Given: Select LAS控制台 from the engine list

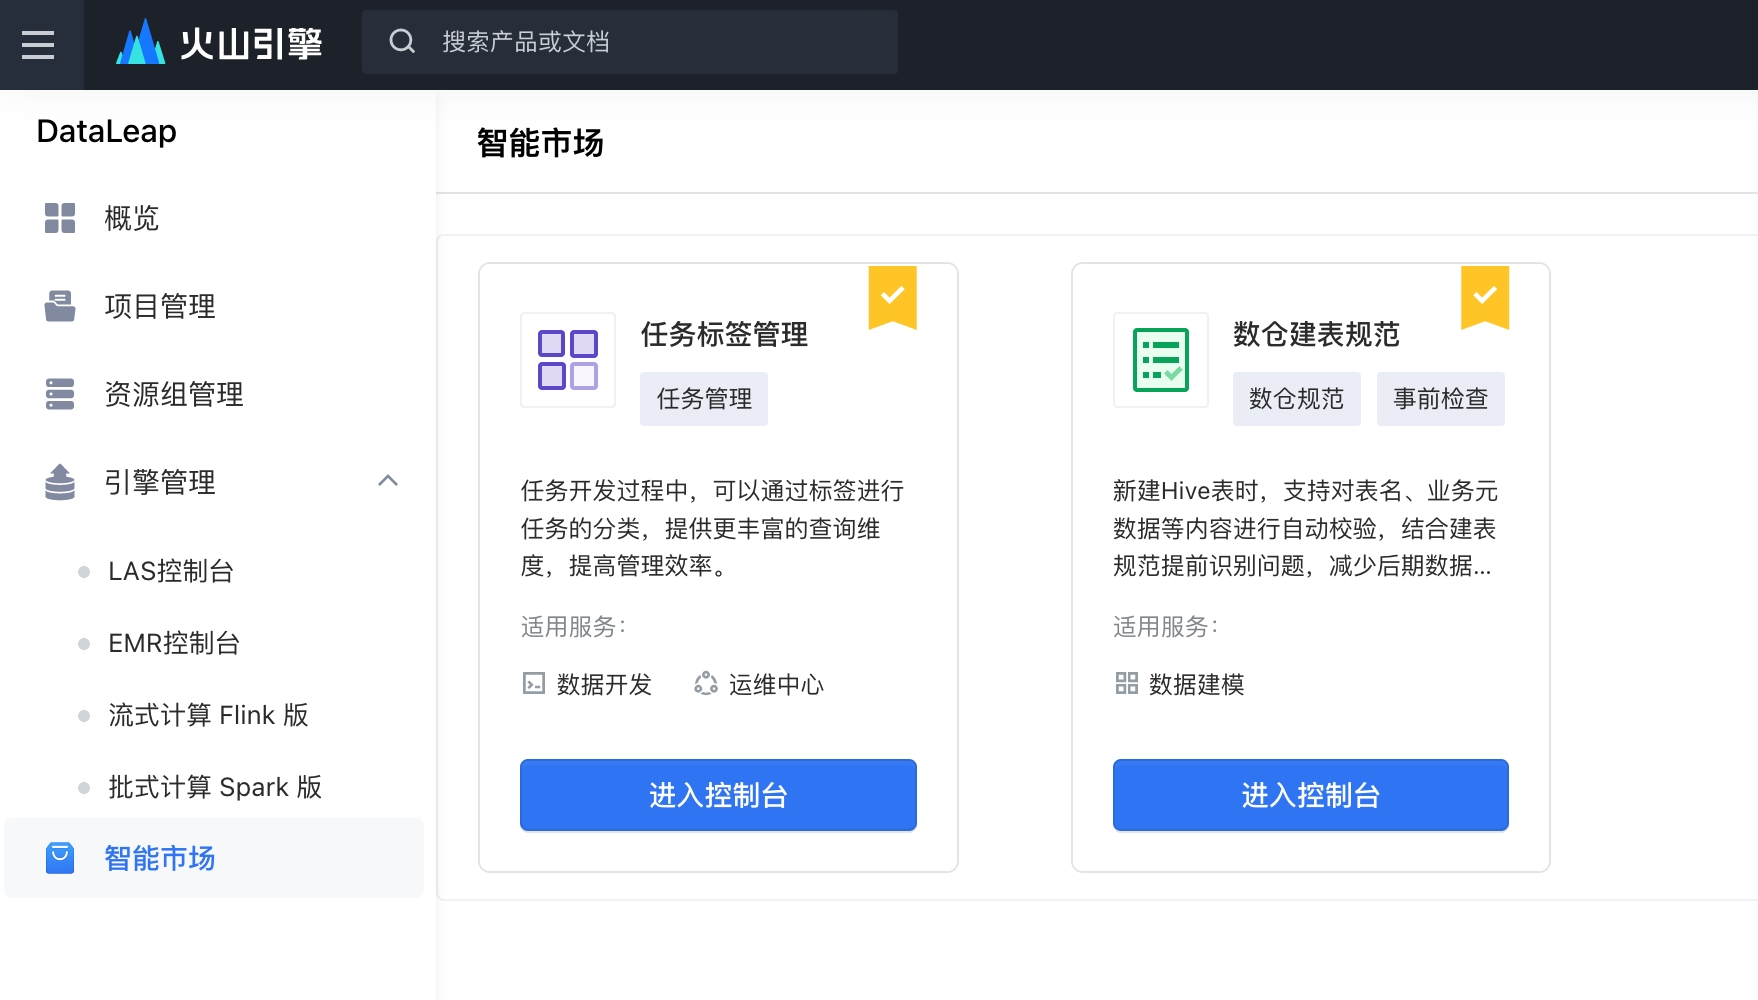Looking at the screenshot, I should point(171,571).
